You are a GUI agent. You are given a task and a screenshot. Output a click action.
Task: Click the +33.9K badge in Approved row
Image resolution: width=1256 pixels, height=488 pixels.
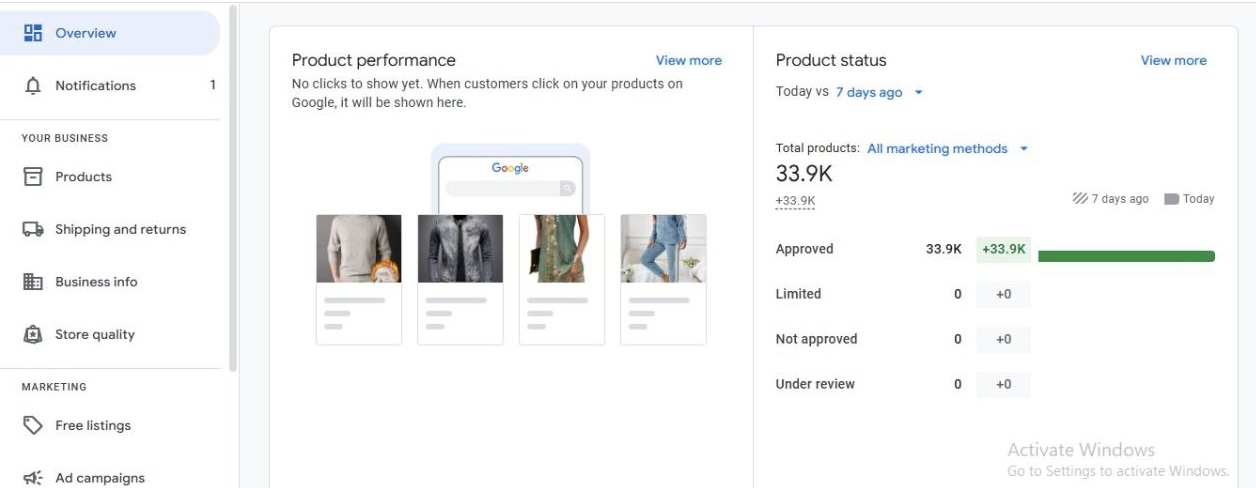tap(1003, 249)
